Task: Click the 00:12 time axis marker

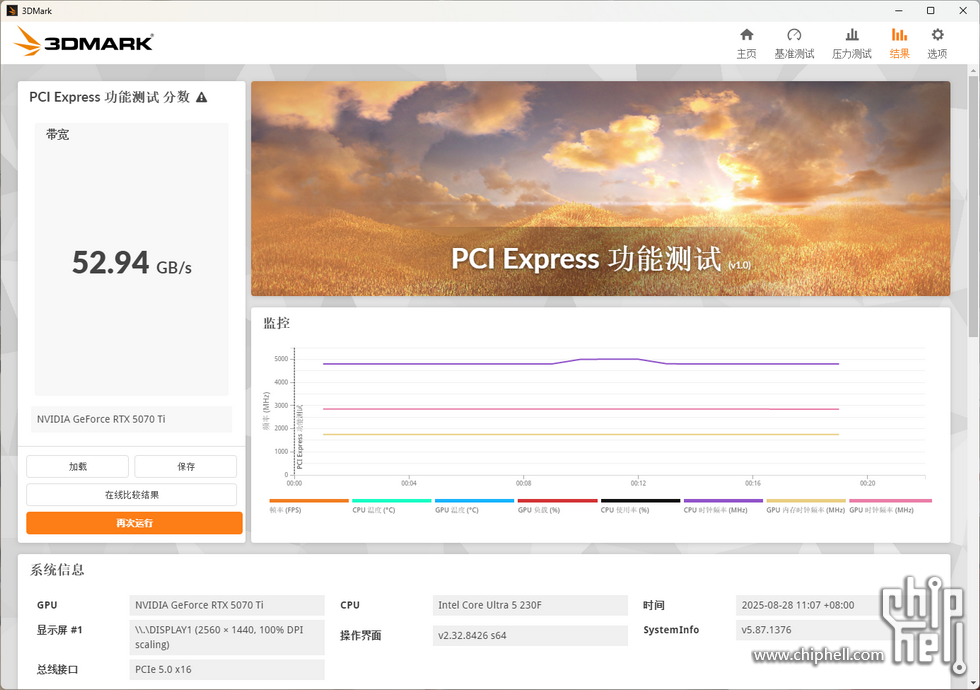Action: (x=638, y=483)
